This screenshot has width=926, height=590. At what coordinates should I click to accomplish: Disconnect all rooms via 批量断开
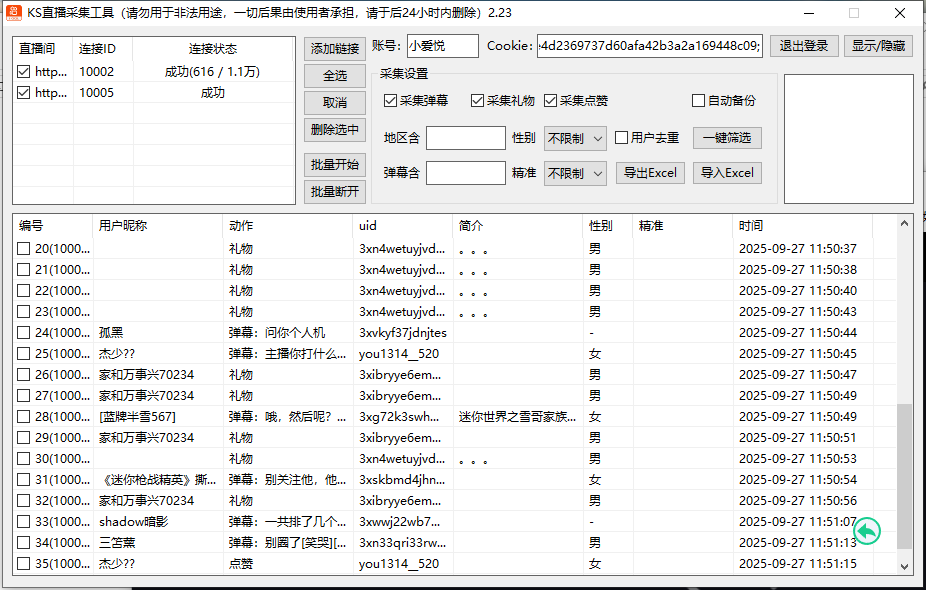click(x=333, y=191)
